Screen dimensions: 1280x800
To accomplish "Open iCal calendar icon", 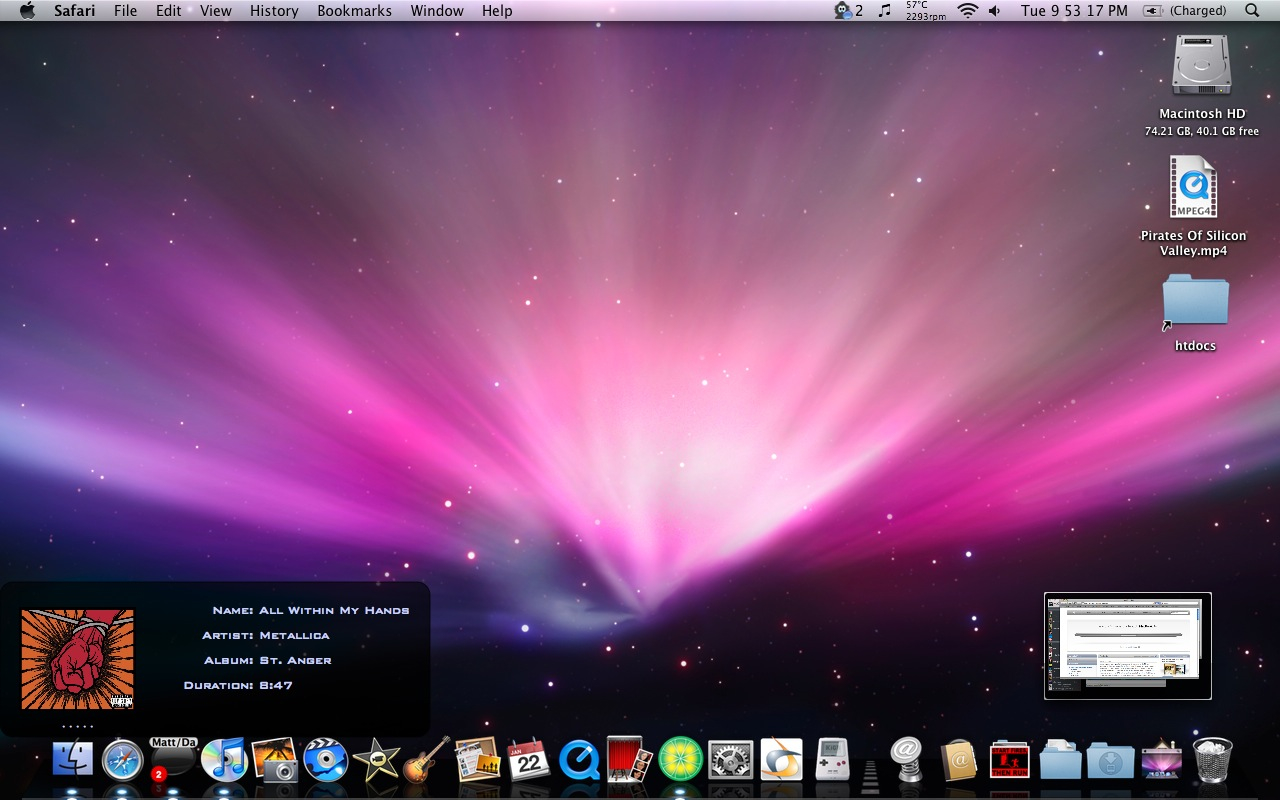I will click(528, 760).
